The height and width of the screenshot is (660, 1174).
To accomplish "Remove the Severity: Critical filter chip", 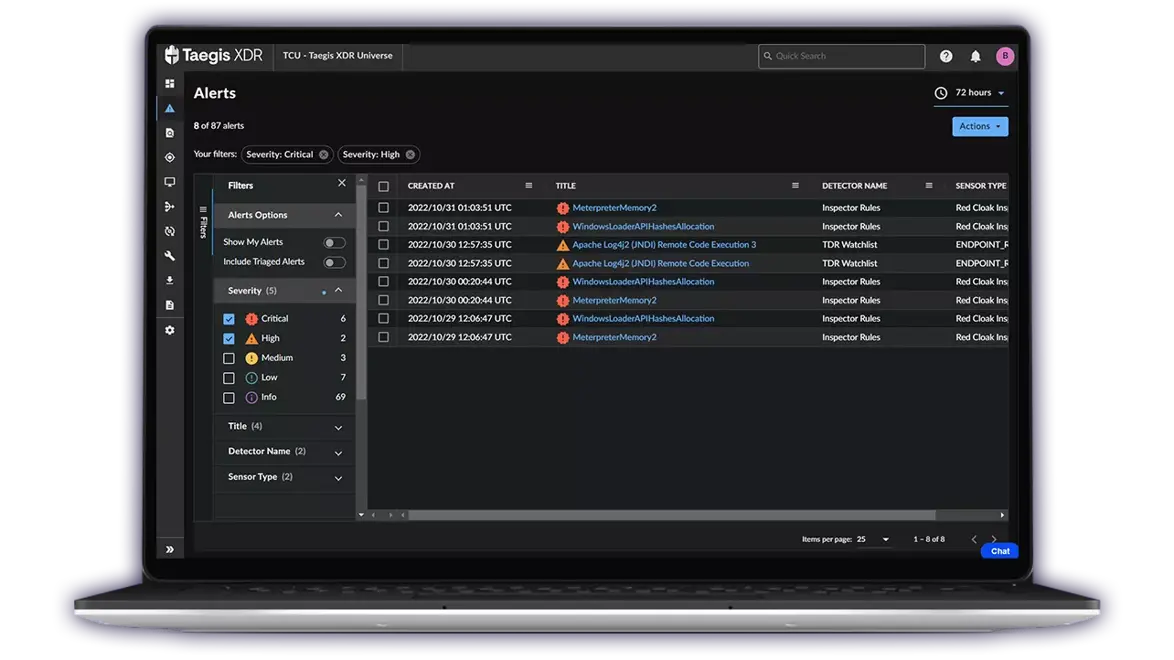I will [323, 155].
